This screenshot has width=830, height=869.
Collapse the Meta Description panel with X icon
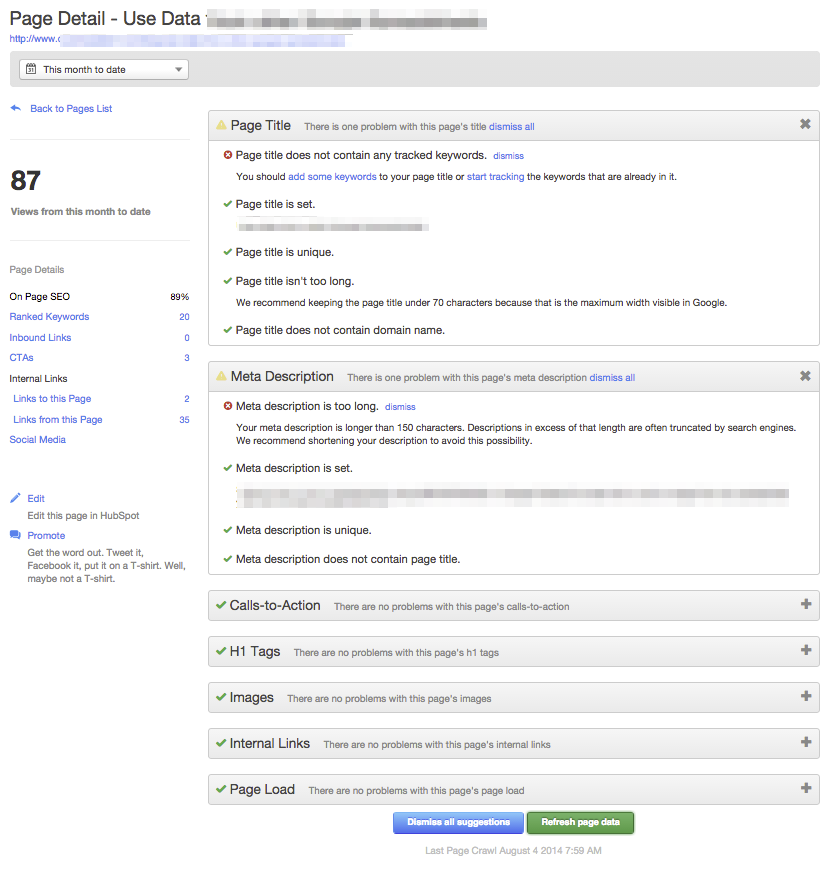[805, 376]
